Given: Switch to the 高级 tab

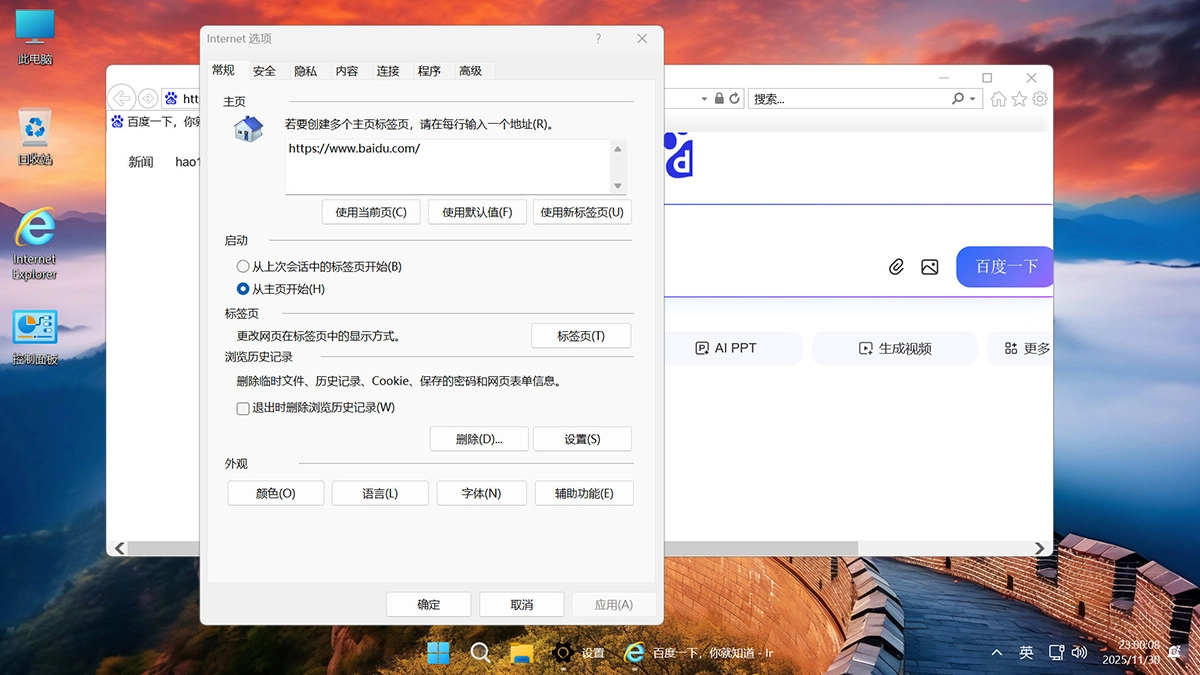Looking at the screenshot, I should (x=471, y=71).
